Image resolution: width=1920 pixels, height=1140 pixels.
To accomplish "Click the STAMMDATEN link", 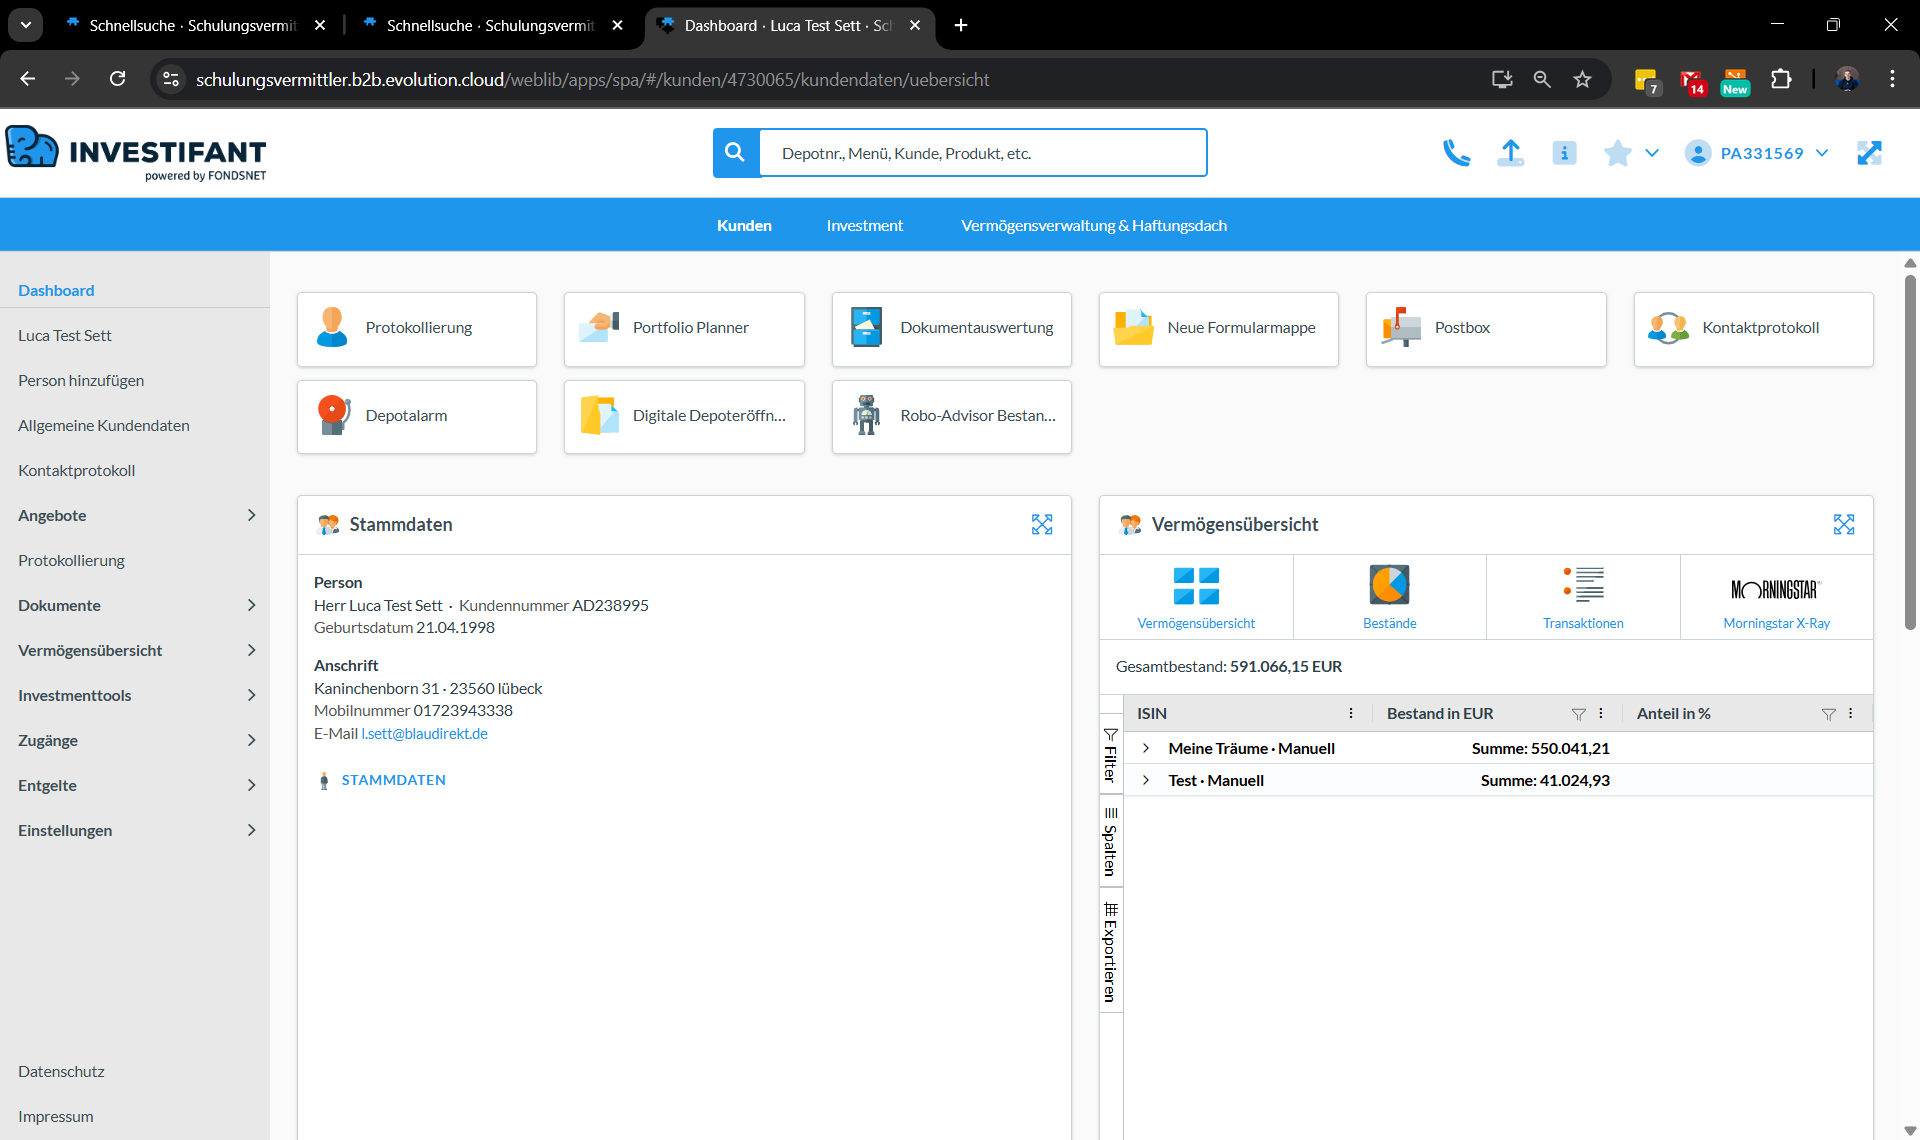I will [393, 780].
